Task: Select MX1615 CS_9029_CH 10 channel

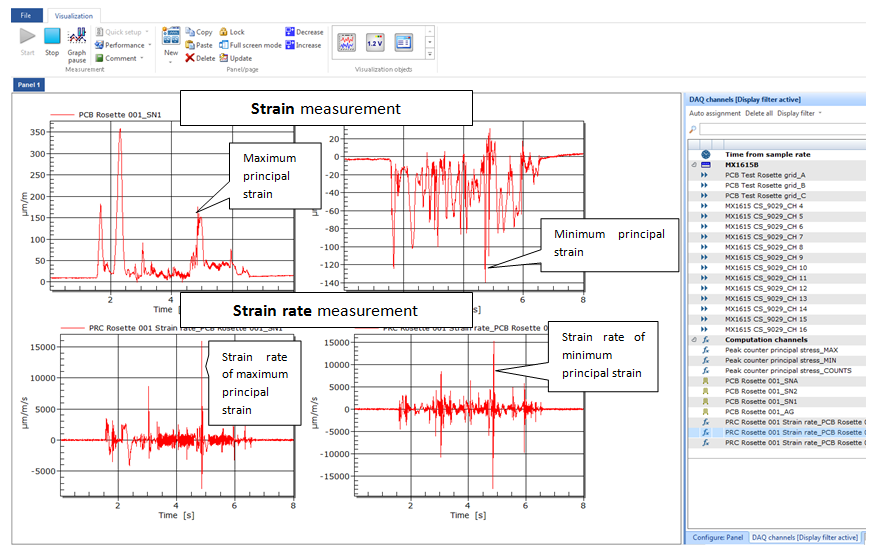Action: tap(776, 267)
